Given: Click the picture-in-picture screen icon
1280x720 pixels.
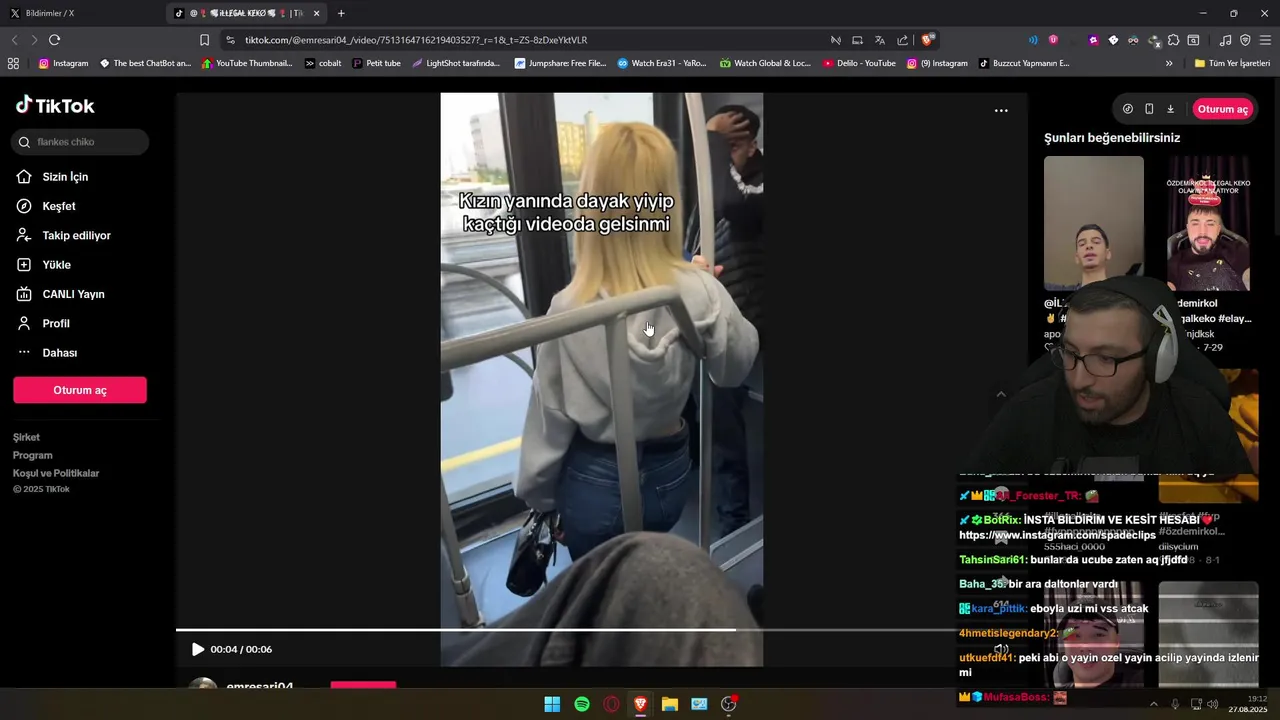Looking at the screenshot, I should (857, 40).
